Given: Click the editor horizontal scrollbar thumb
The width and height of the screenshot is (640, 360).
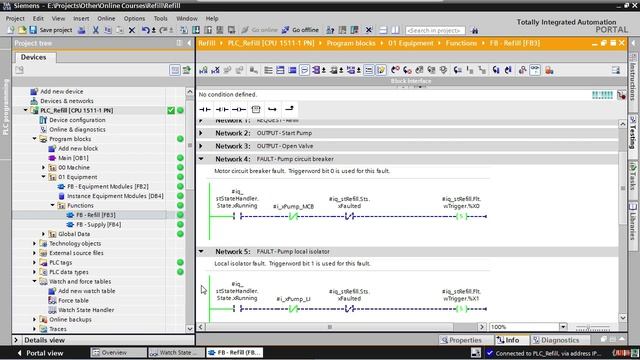Looking at the screenshot, I should 330,327.
